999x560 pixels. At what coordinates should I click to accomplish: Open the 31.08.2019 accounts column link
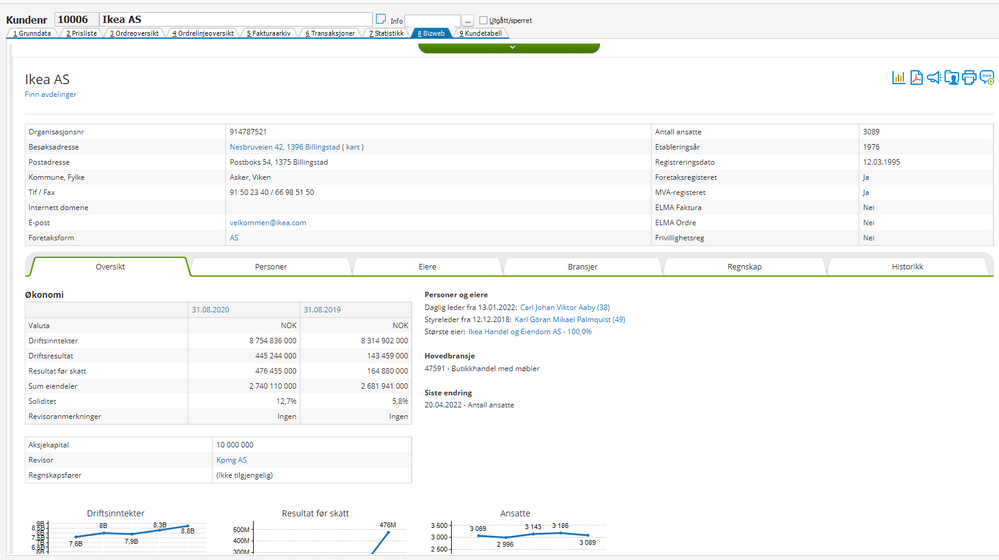[x=322, y=310]
